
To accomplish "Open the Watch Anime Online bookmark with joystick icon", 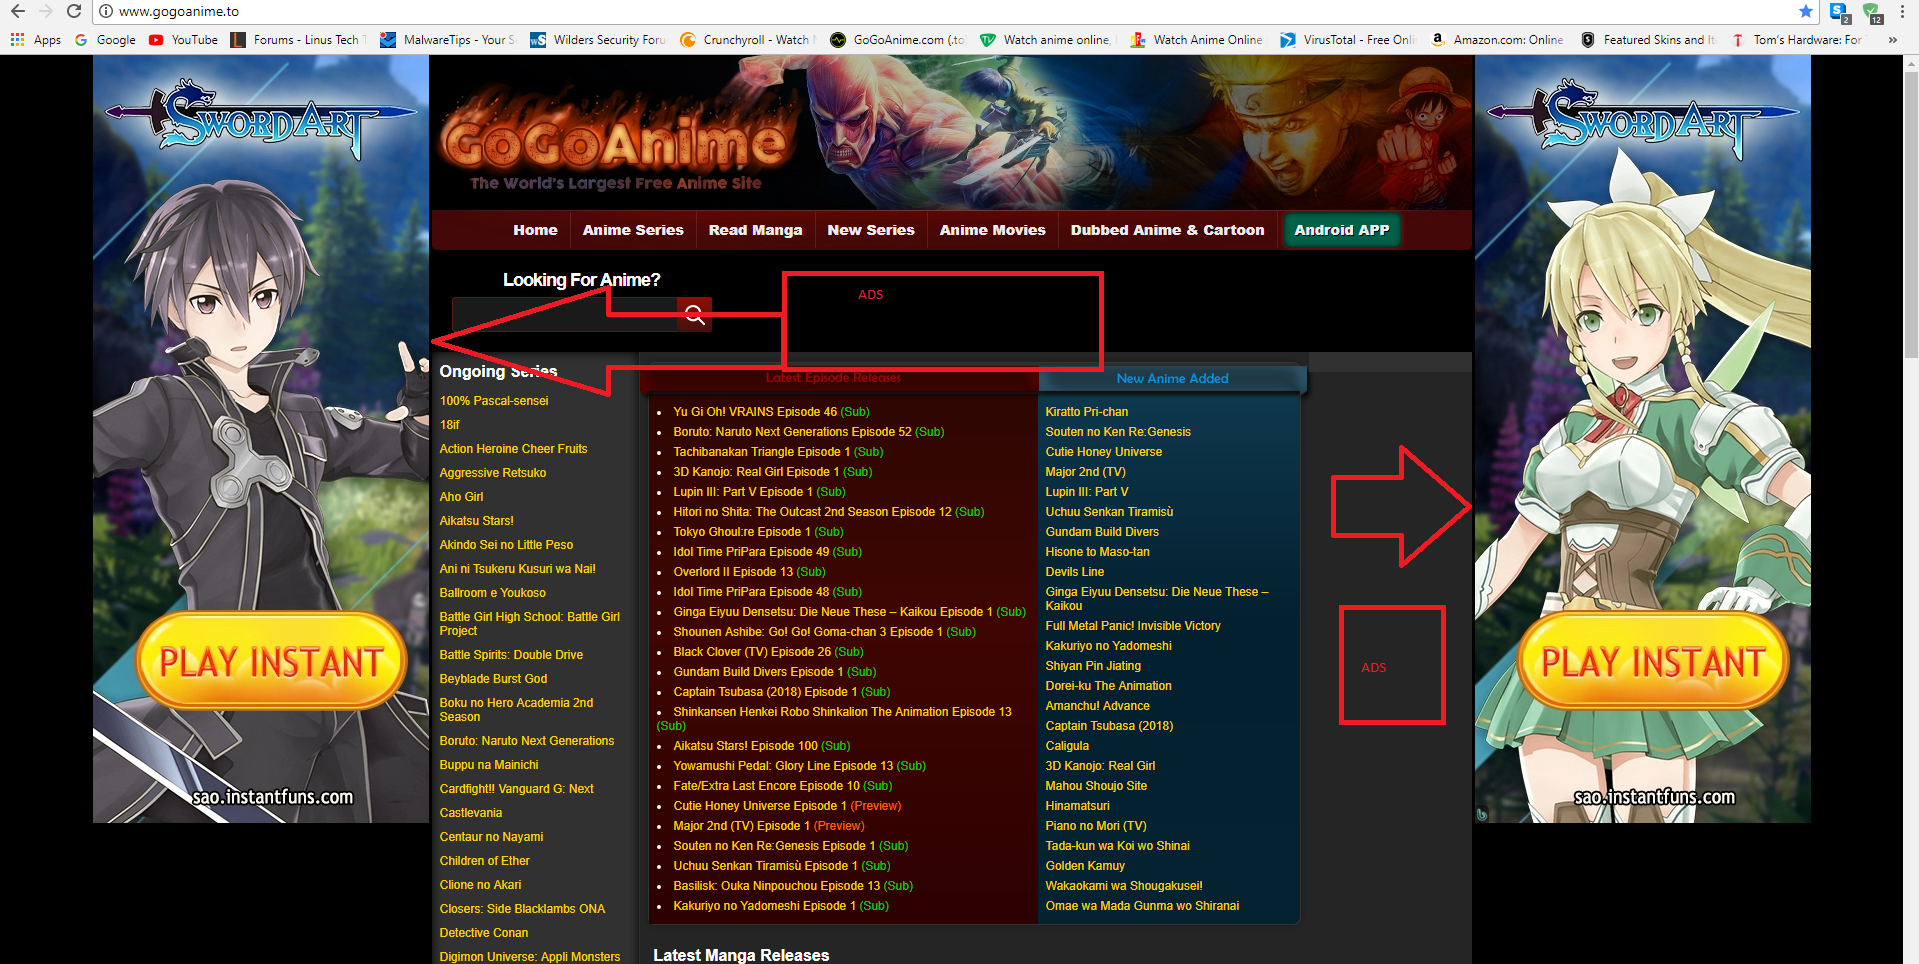I will (x=1196, y=40).
